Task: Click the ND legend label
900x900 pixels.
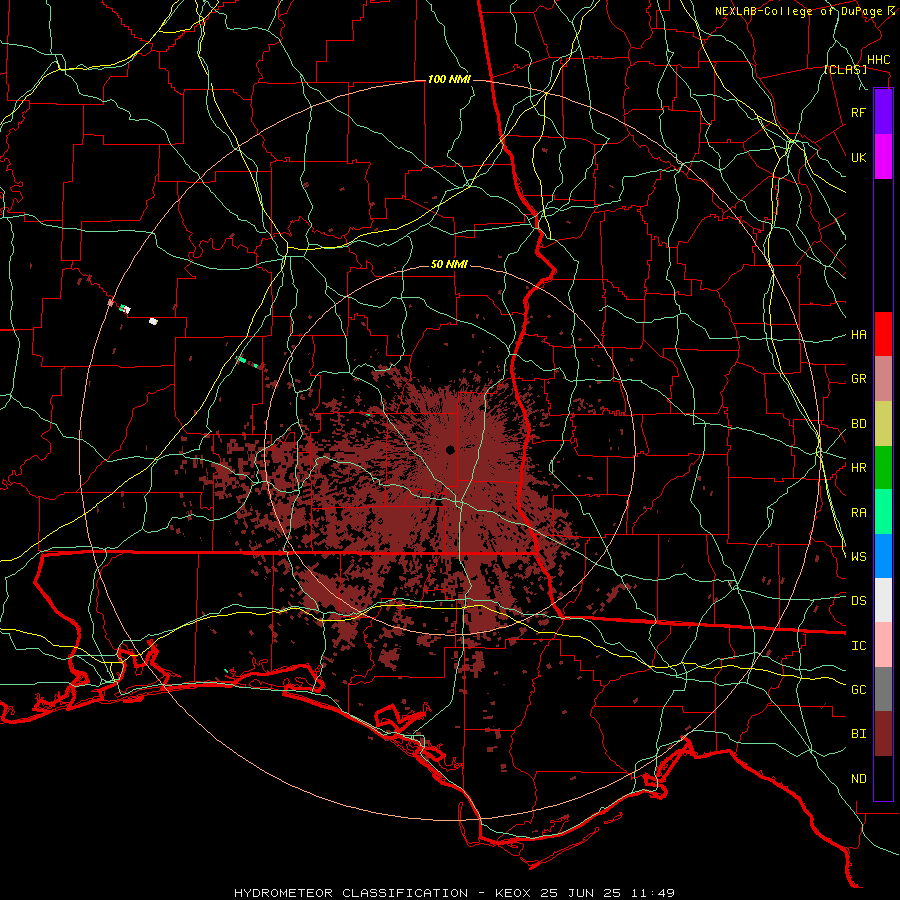Action: pyautogui.click(x=859, y=779)
